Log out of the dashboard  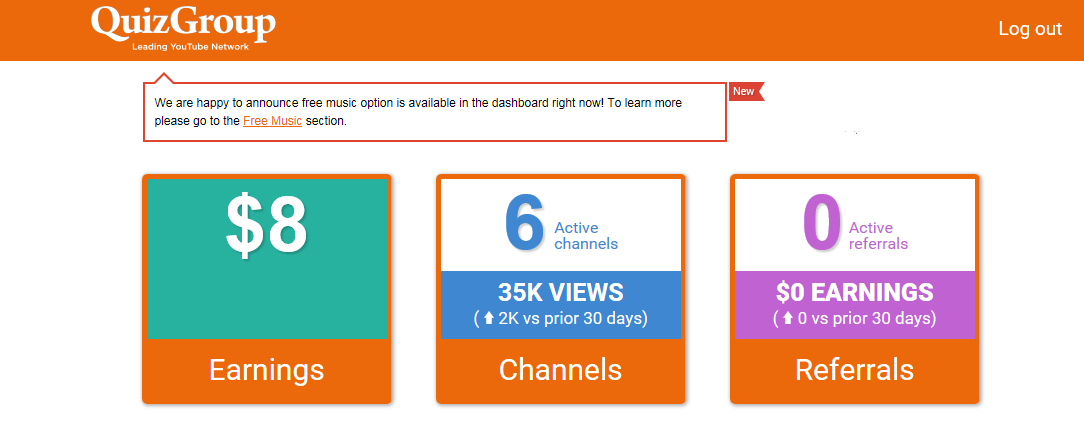coord(1030,28)
